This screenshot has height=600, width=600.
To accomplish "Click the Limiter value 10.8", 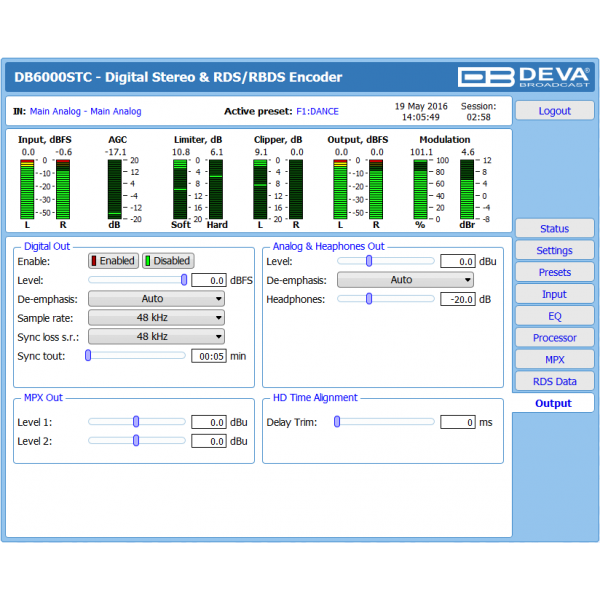I will (x=181, y=152).
